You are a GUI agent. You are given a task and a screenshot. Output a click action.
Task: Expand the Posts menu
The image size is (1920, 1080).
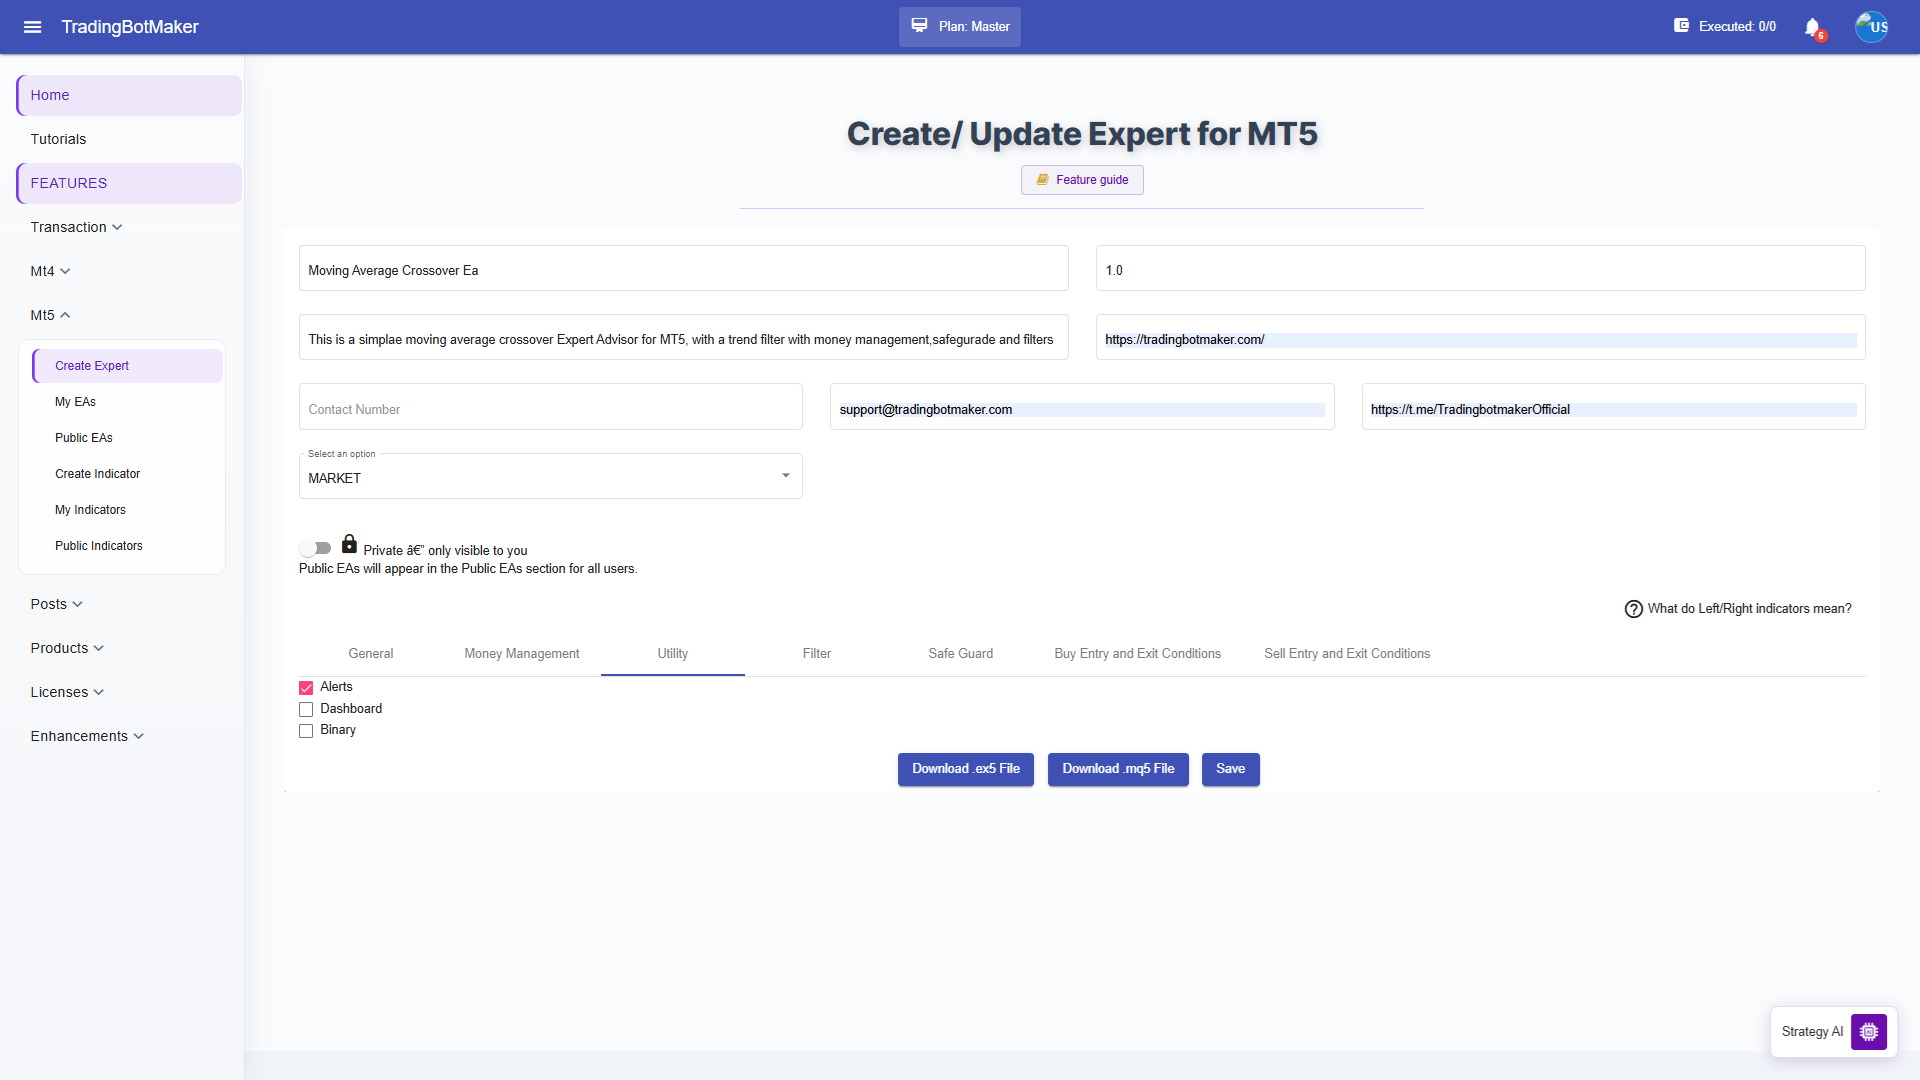pos(56,604)
